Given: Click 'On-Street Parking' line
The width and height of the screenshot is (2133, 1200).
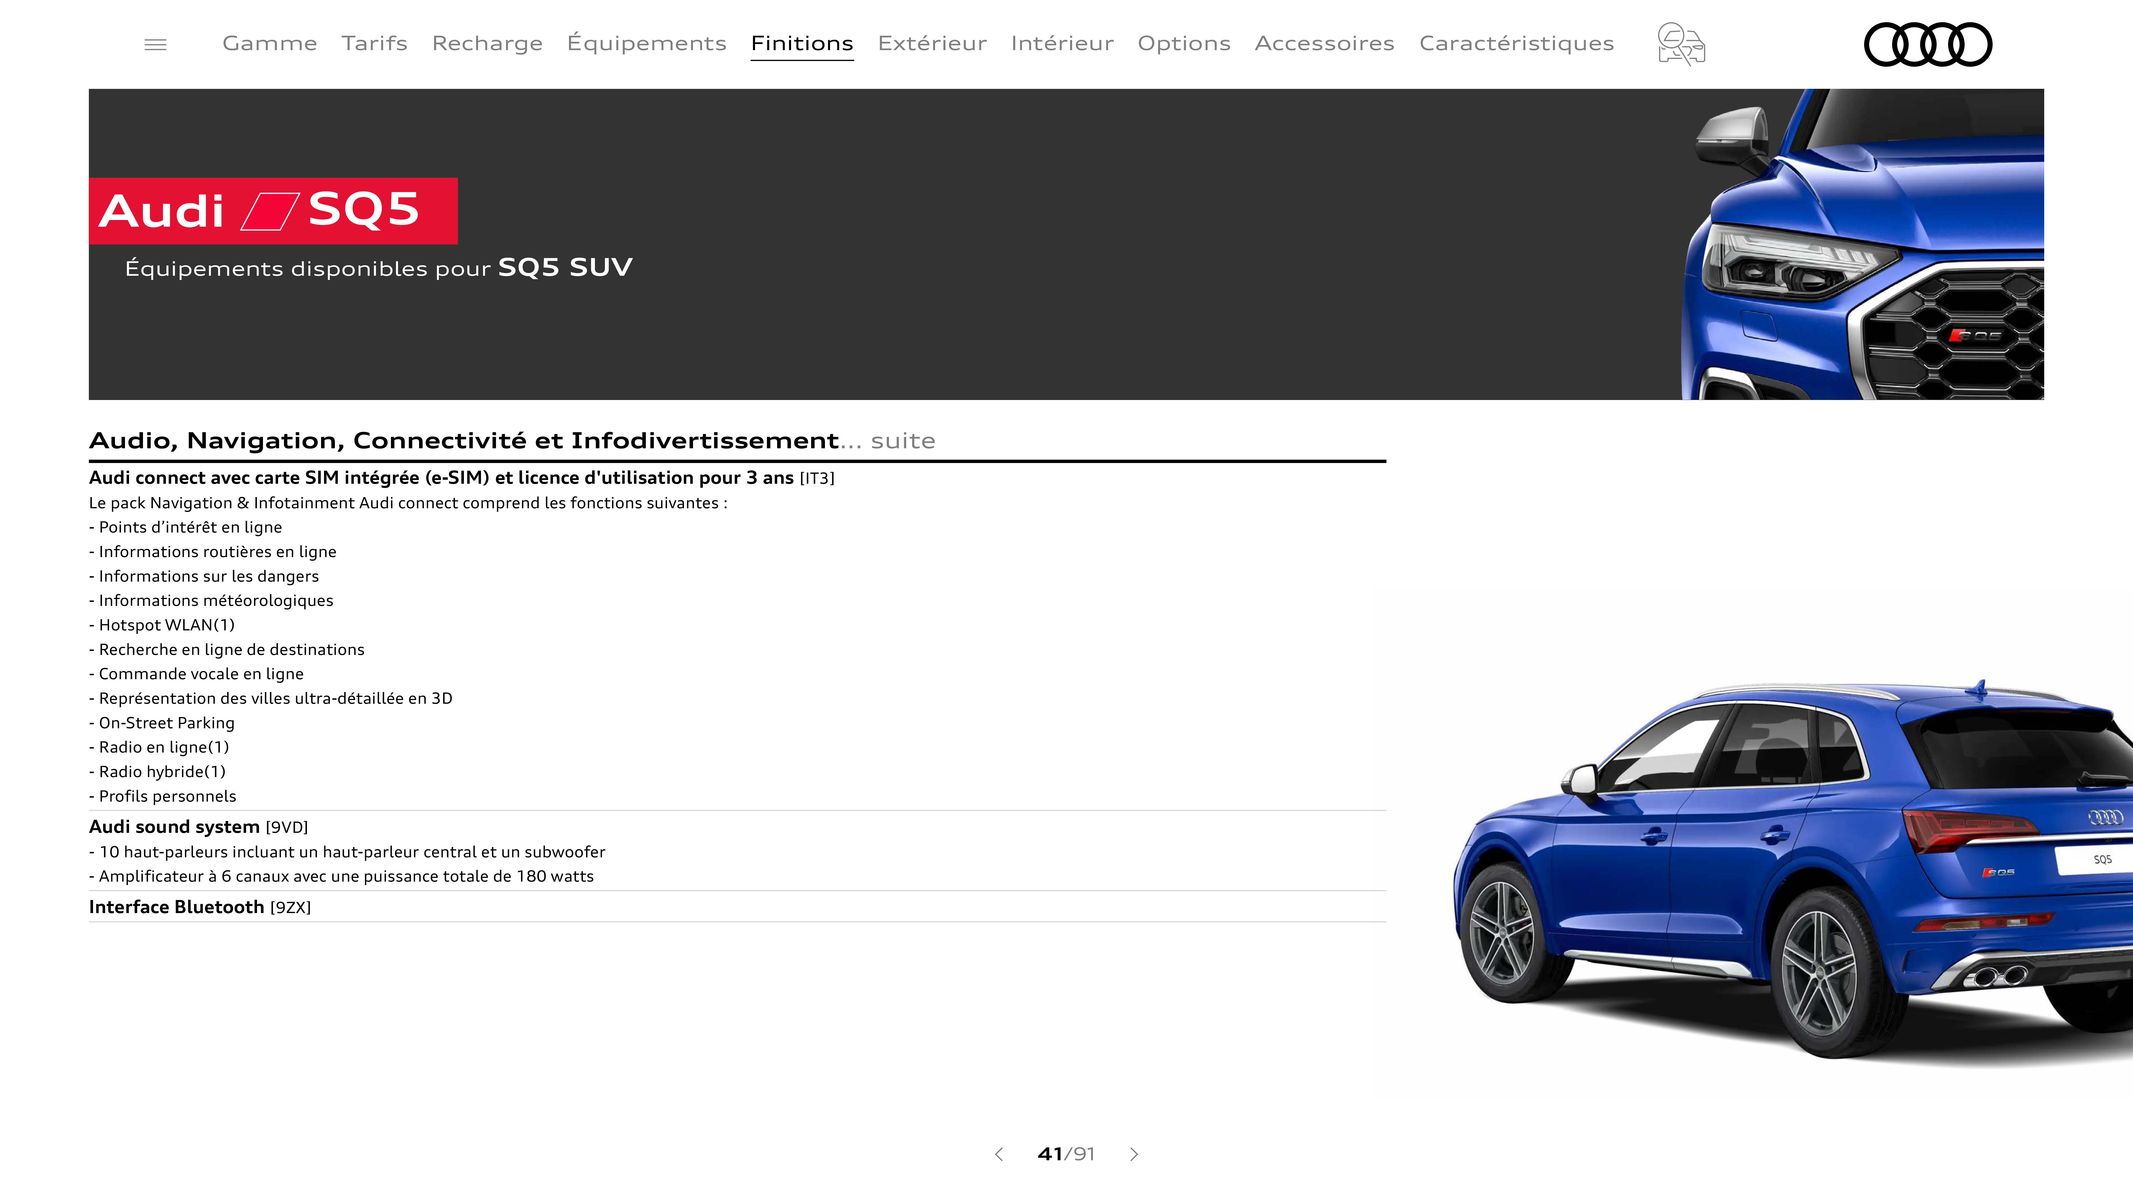Looking at the screenshot, I should tap(162, 723).
